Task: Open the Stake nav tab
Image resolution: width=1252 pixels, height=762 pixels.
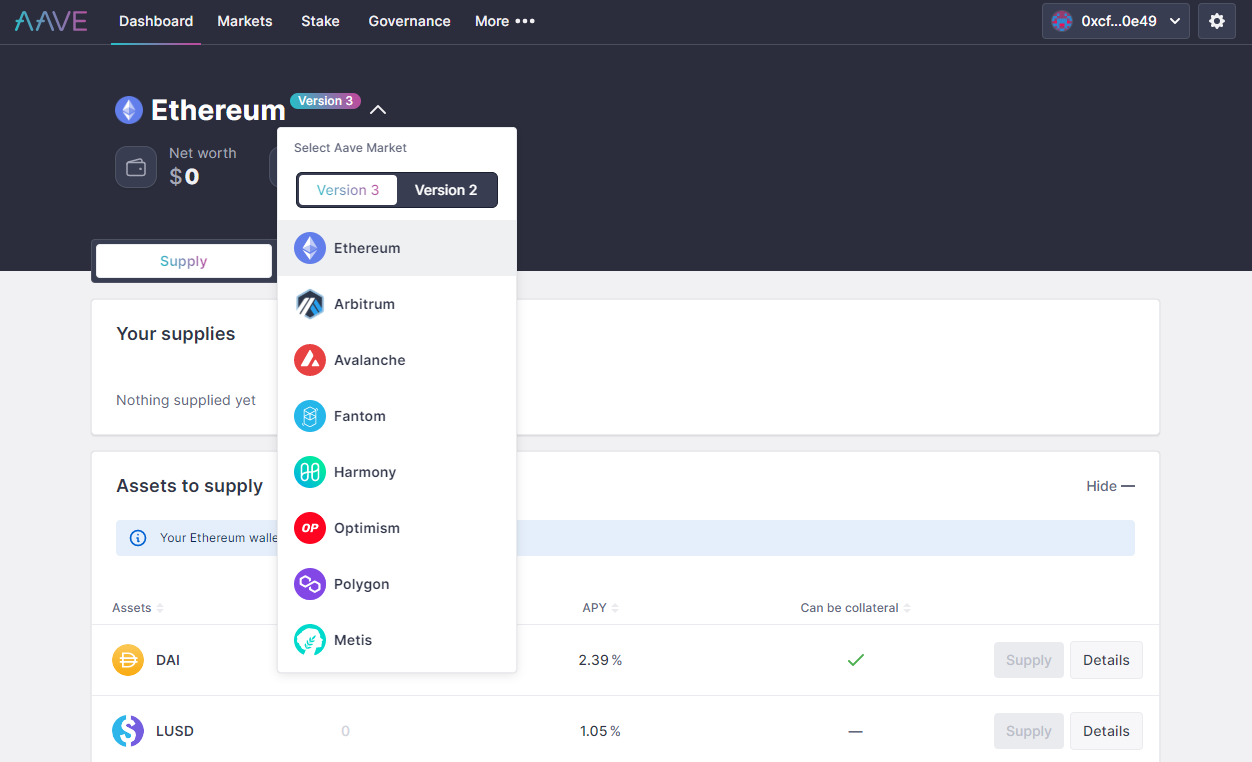Action: (x=320, y=21)
